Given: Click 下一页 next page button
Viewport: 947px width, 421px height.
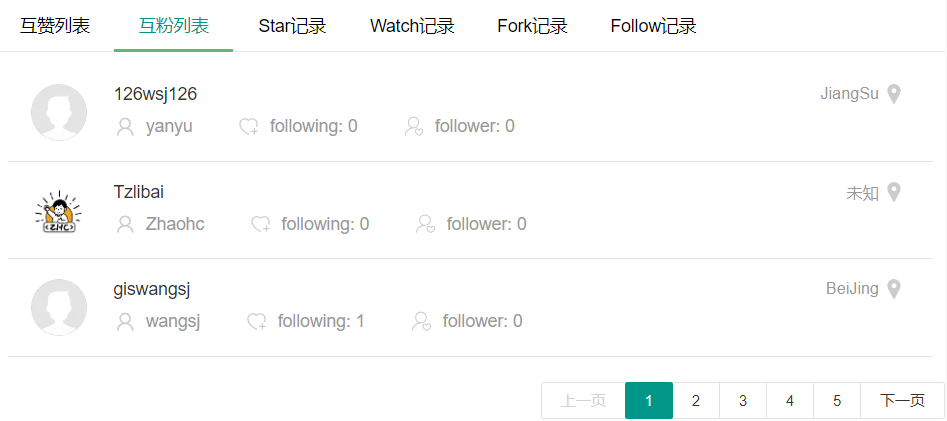Looking at the screenshot, I should click(x=902, y=400).
